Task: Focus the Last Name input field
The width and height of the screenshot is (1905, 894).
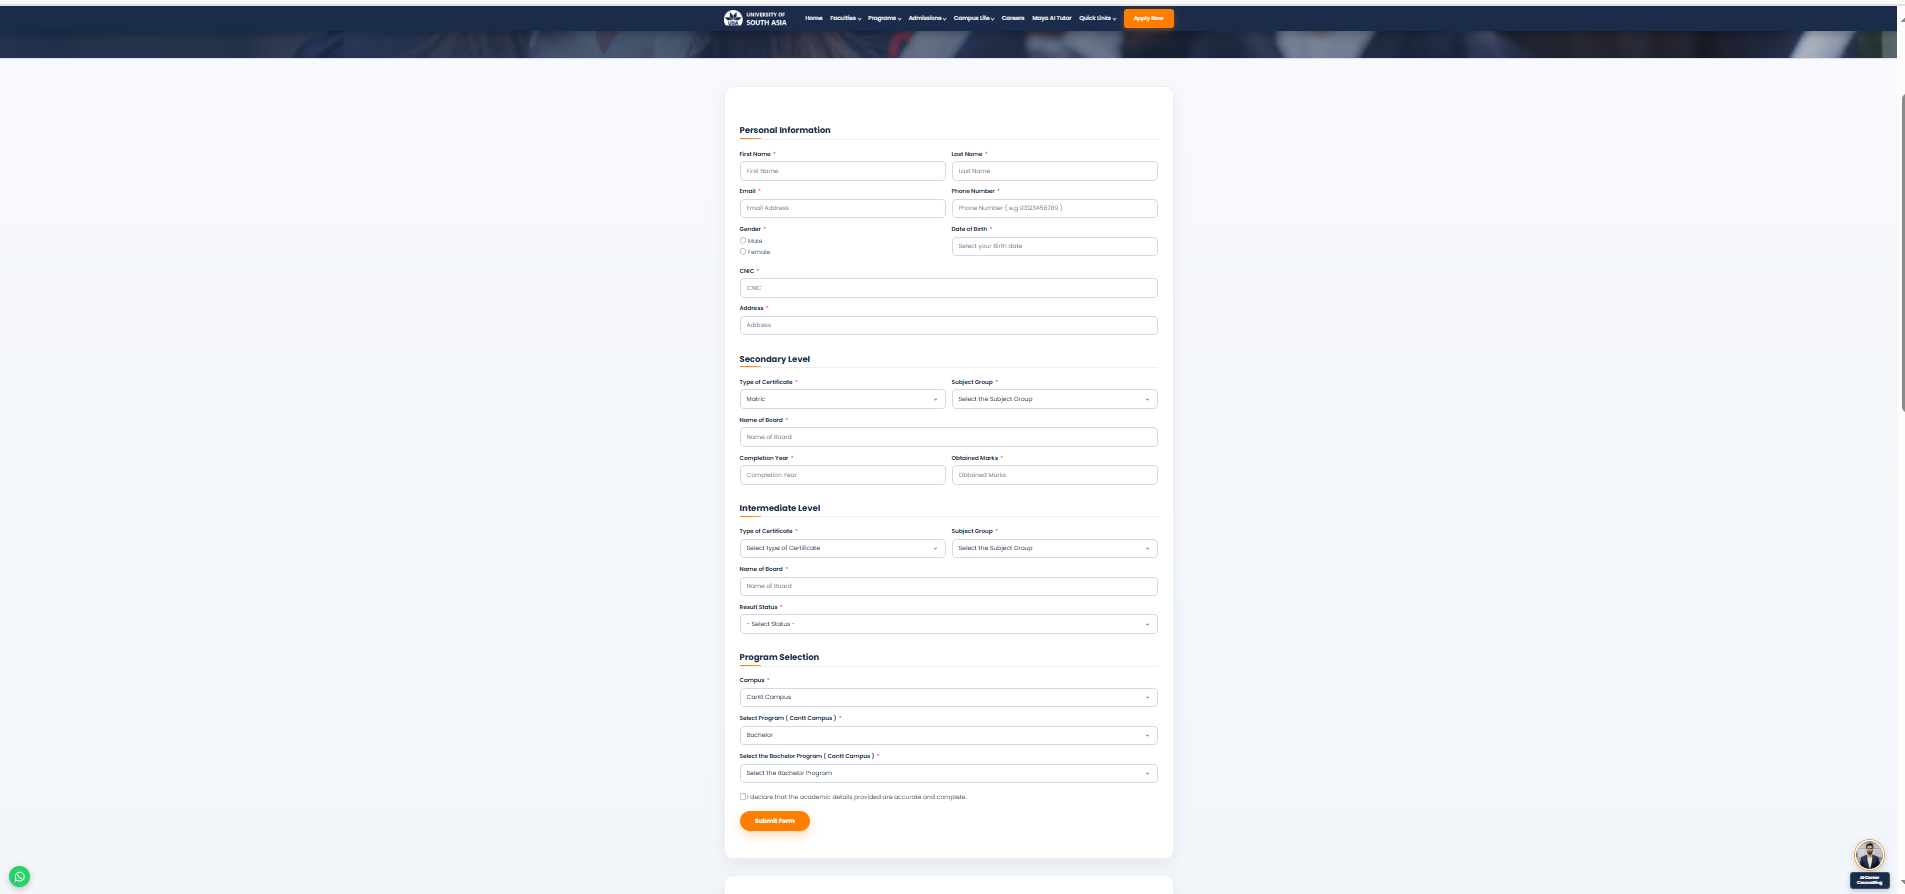Action: tap(1054, 171)
